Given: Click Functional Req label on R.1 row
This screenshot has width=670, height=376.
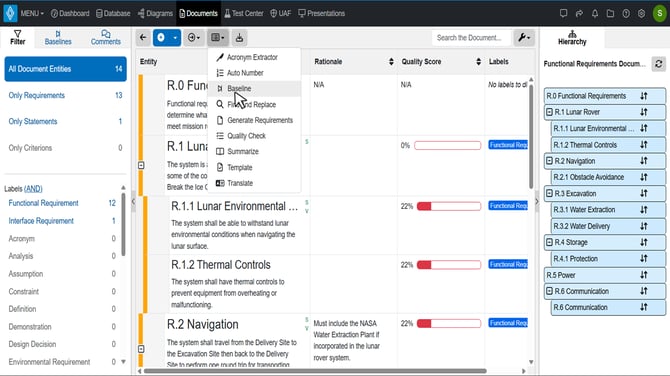Looking at the screenshot, I should 508,145.
